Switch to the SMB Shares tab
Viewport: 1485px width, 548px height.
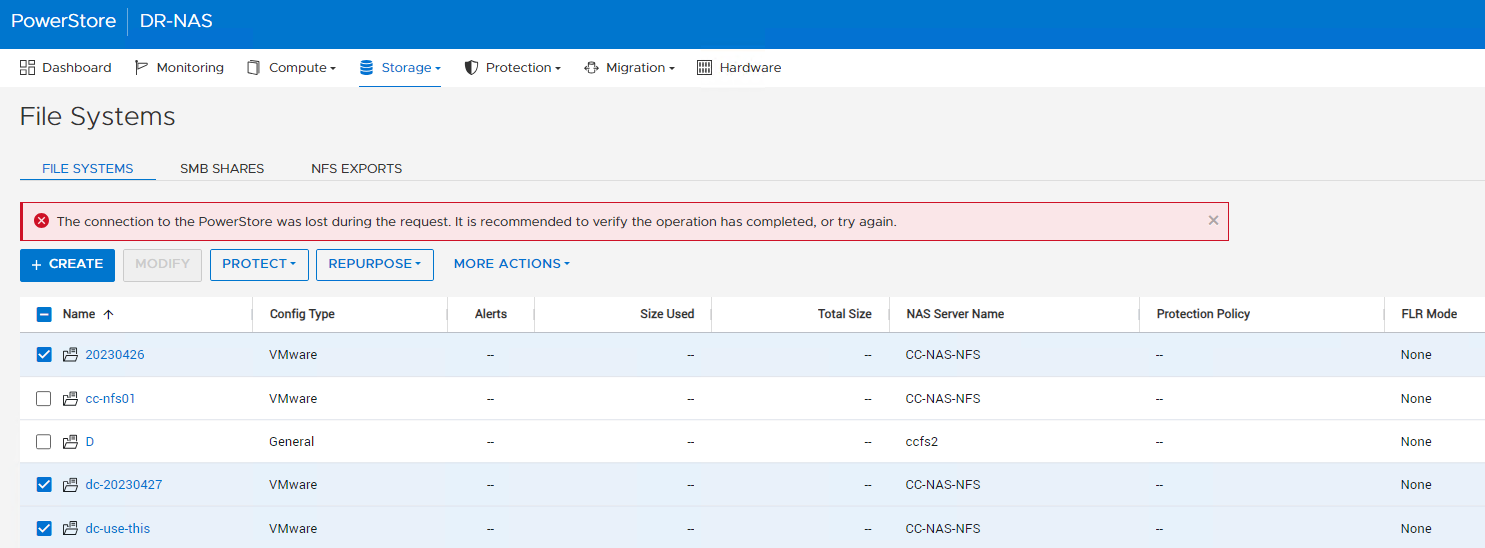pos(222,169)
